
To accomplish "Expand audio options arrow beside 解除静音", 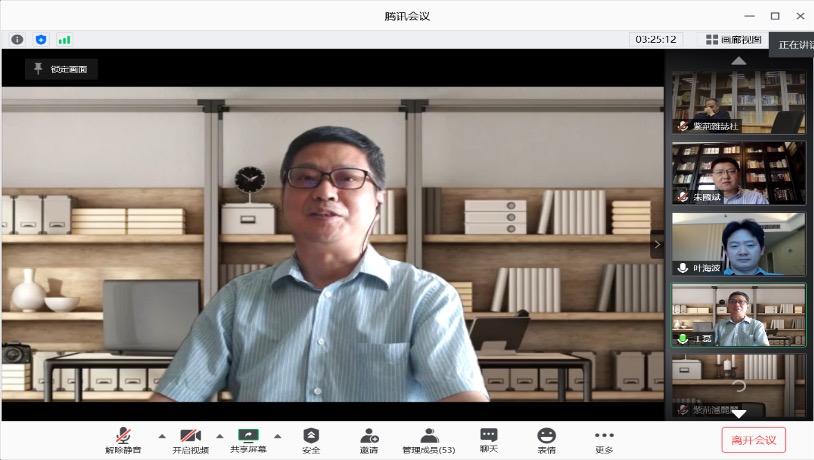I will pos(161,436).
